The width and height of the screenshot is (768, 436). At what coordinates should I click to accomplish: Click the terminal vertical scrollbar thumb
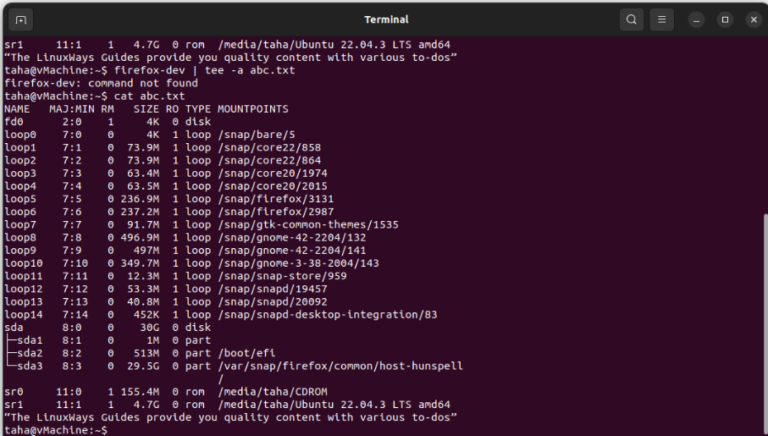coord(766,323)
